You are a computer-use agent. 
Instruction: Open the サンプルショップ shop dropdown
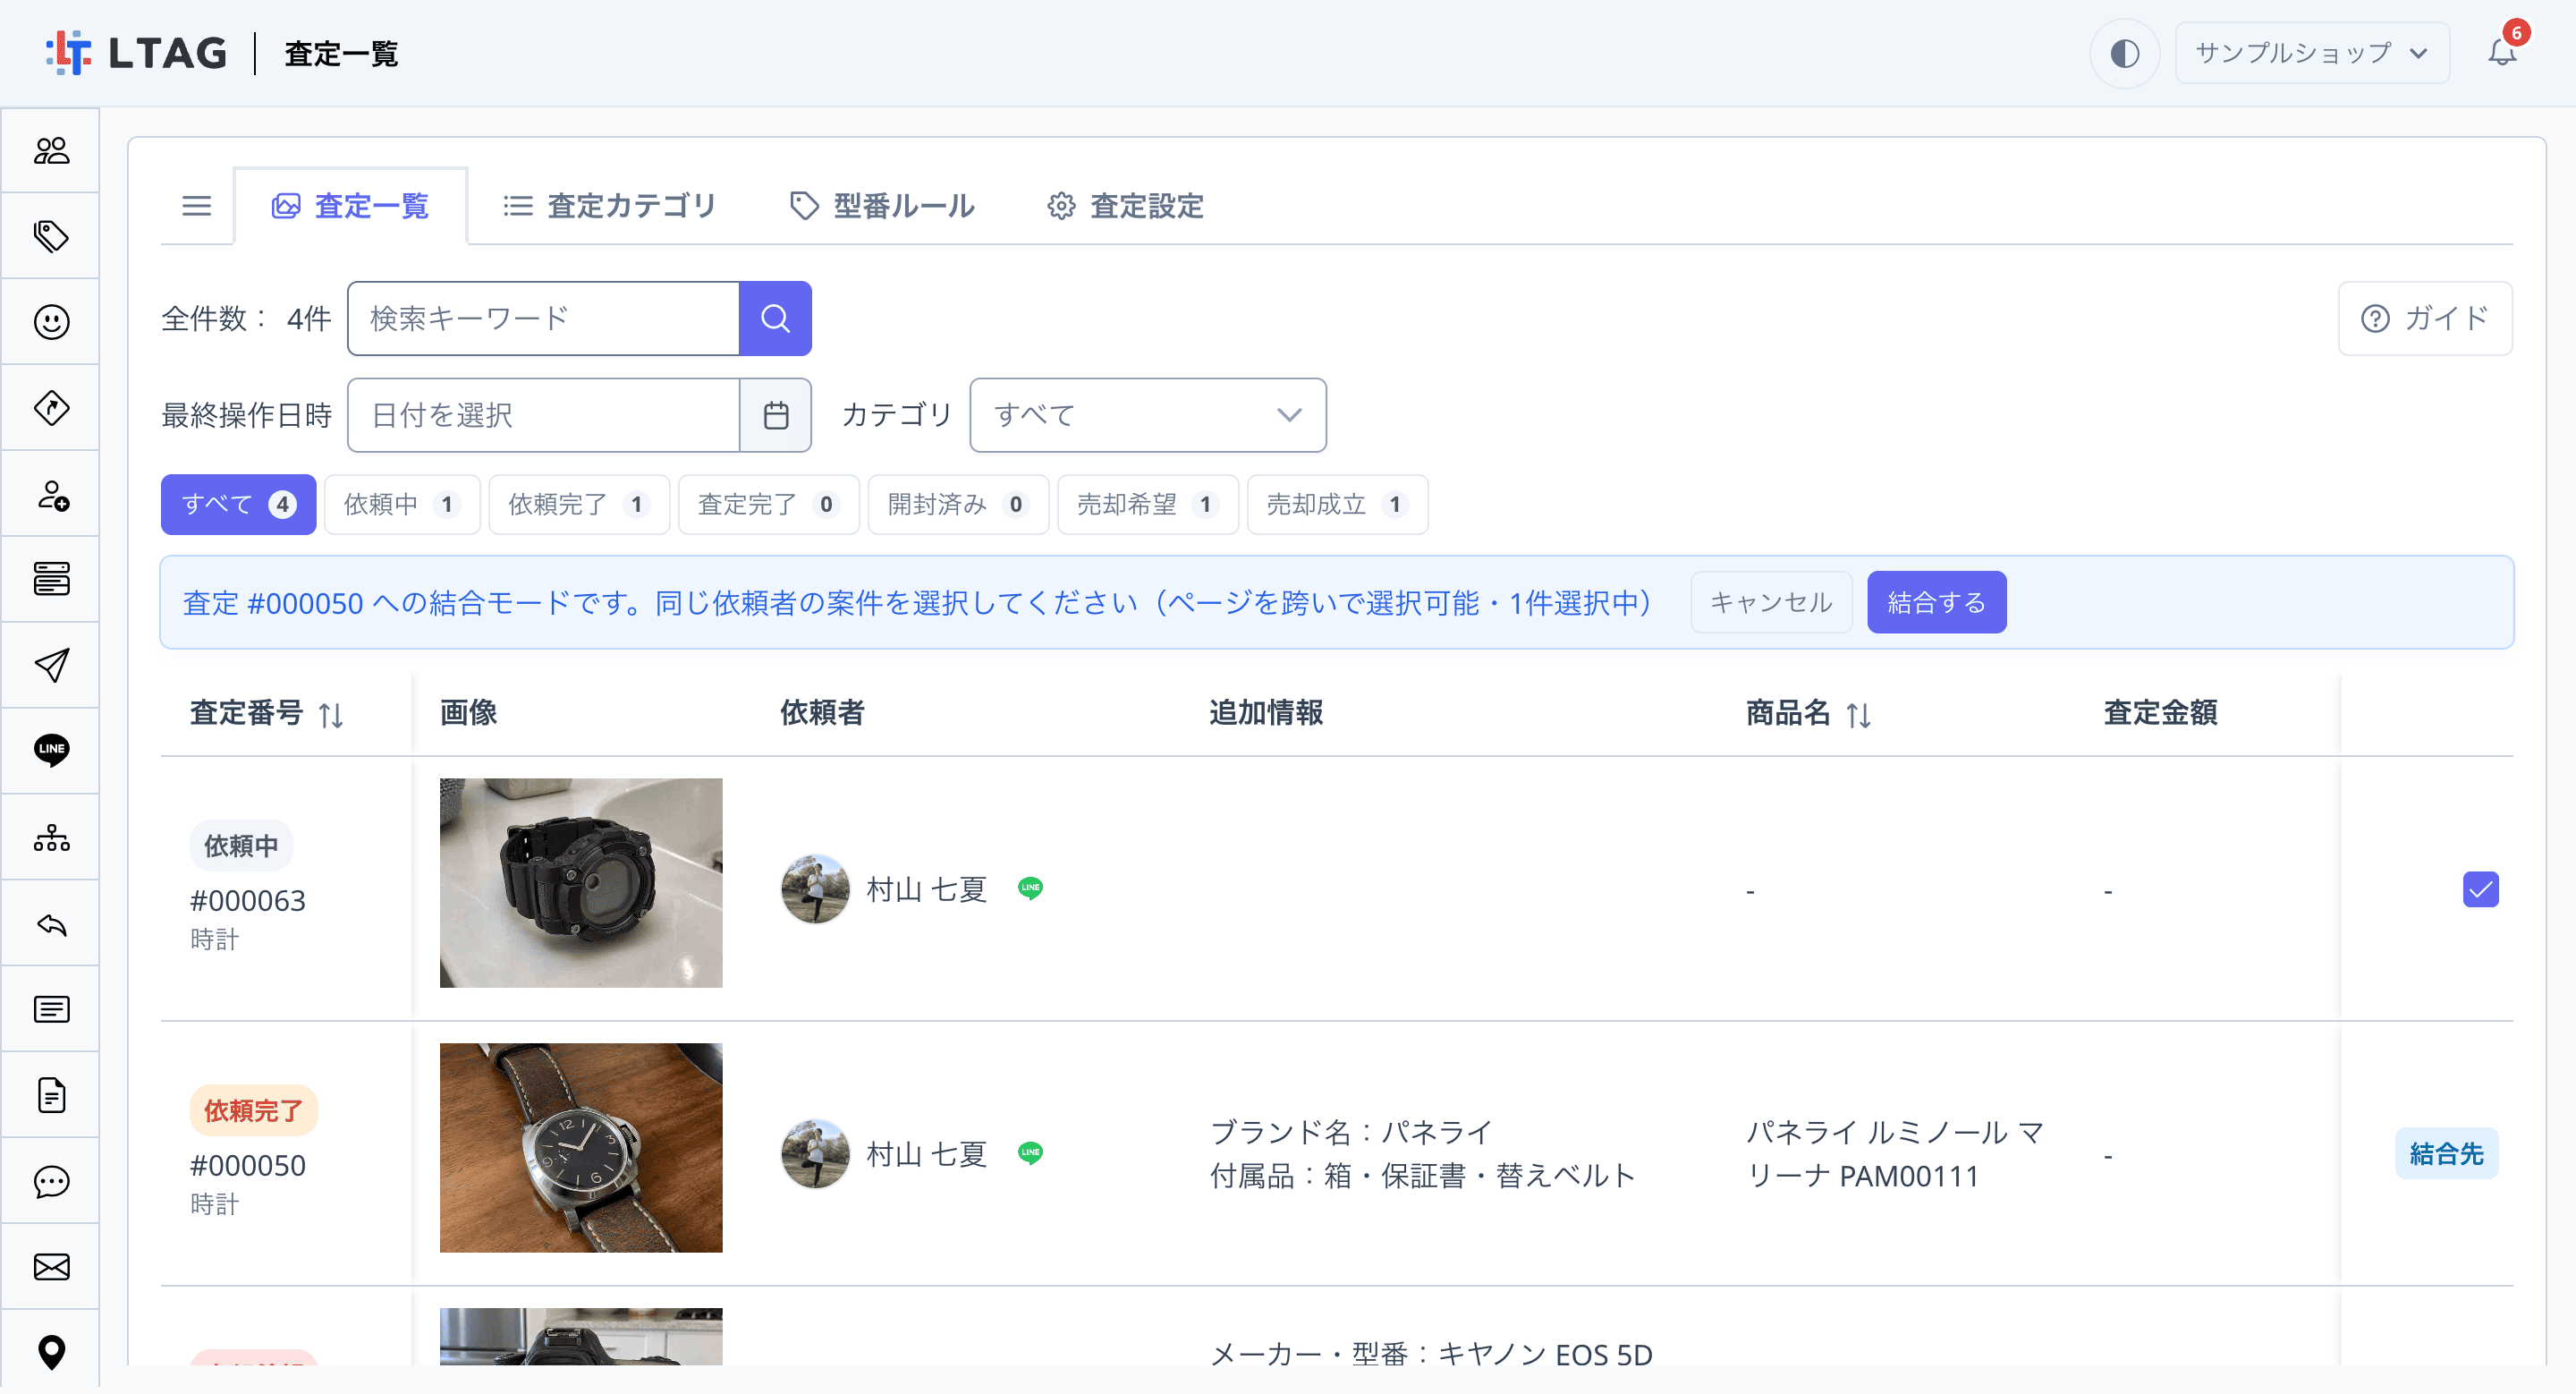pos(2311,53)
